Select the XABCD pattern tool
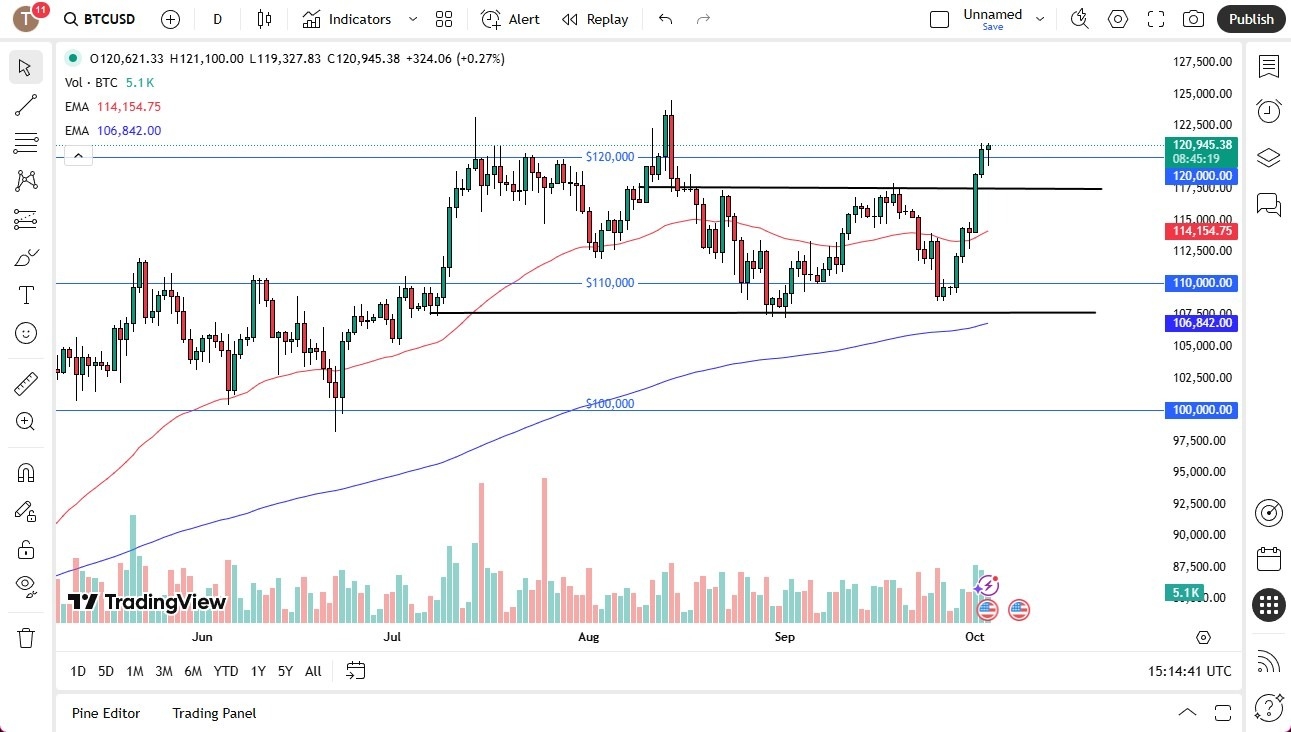 pos(26,180)
